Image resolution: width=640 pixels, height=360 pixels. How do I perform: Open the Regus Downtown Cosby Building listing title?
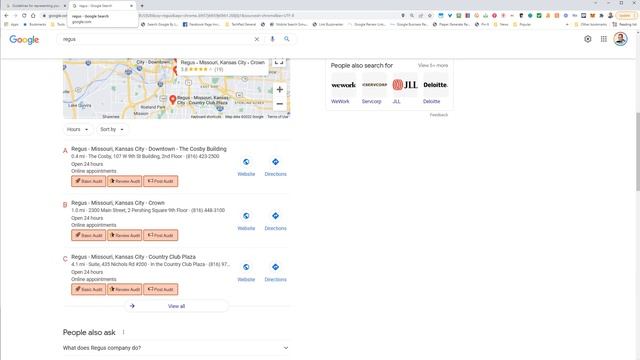coord(149,149)
